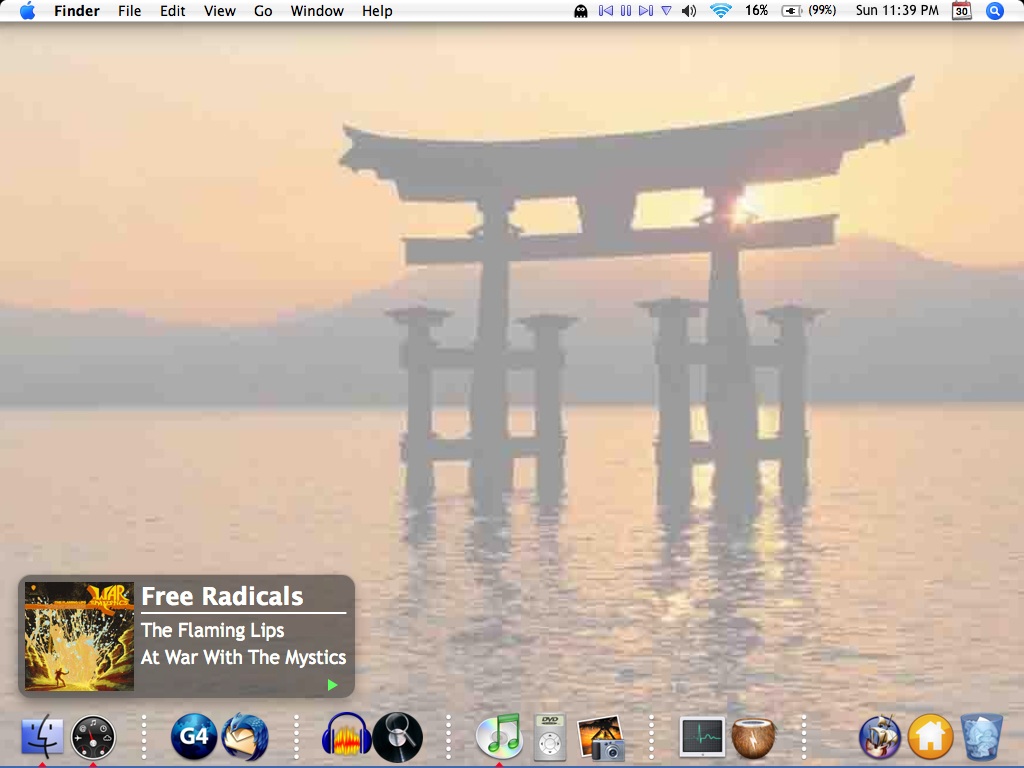Open the Go menu

pyautogui.click(x=263, y=11)
